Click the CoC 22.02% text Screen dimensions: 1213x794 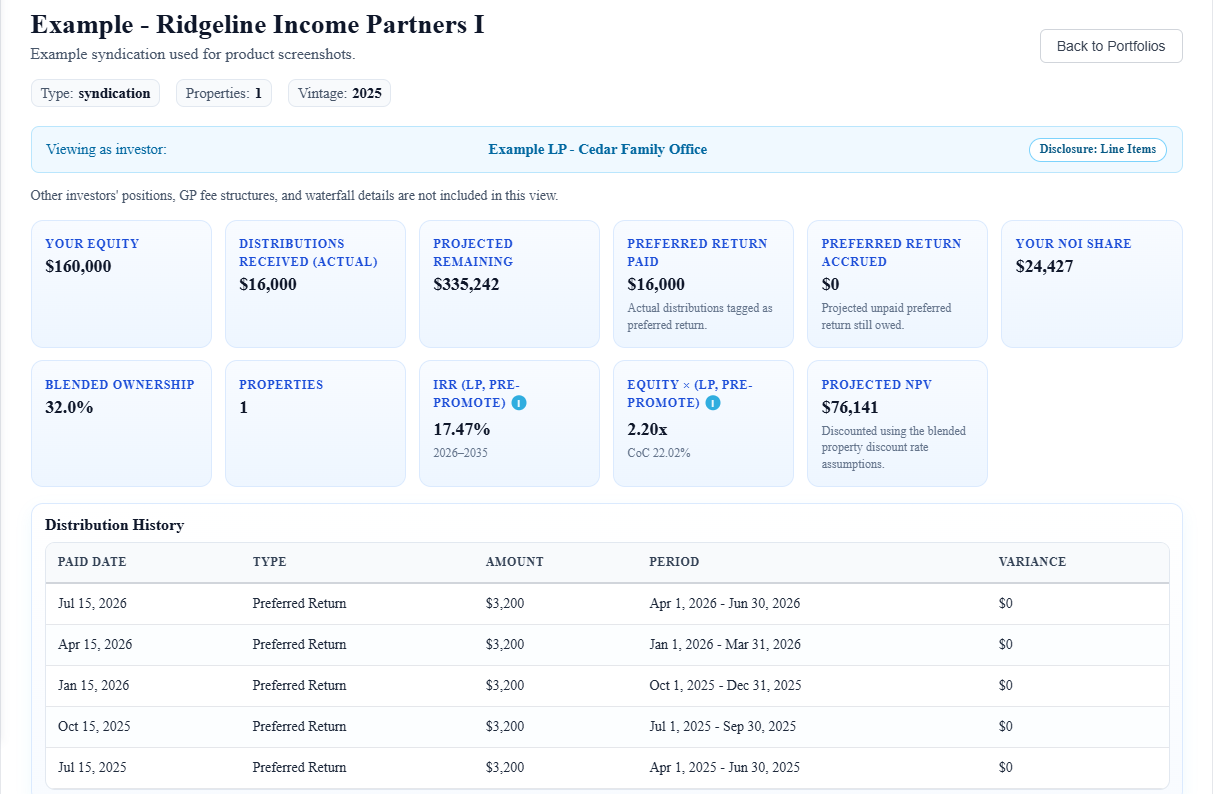[659, 453]
